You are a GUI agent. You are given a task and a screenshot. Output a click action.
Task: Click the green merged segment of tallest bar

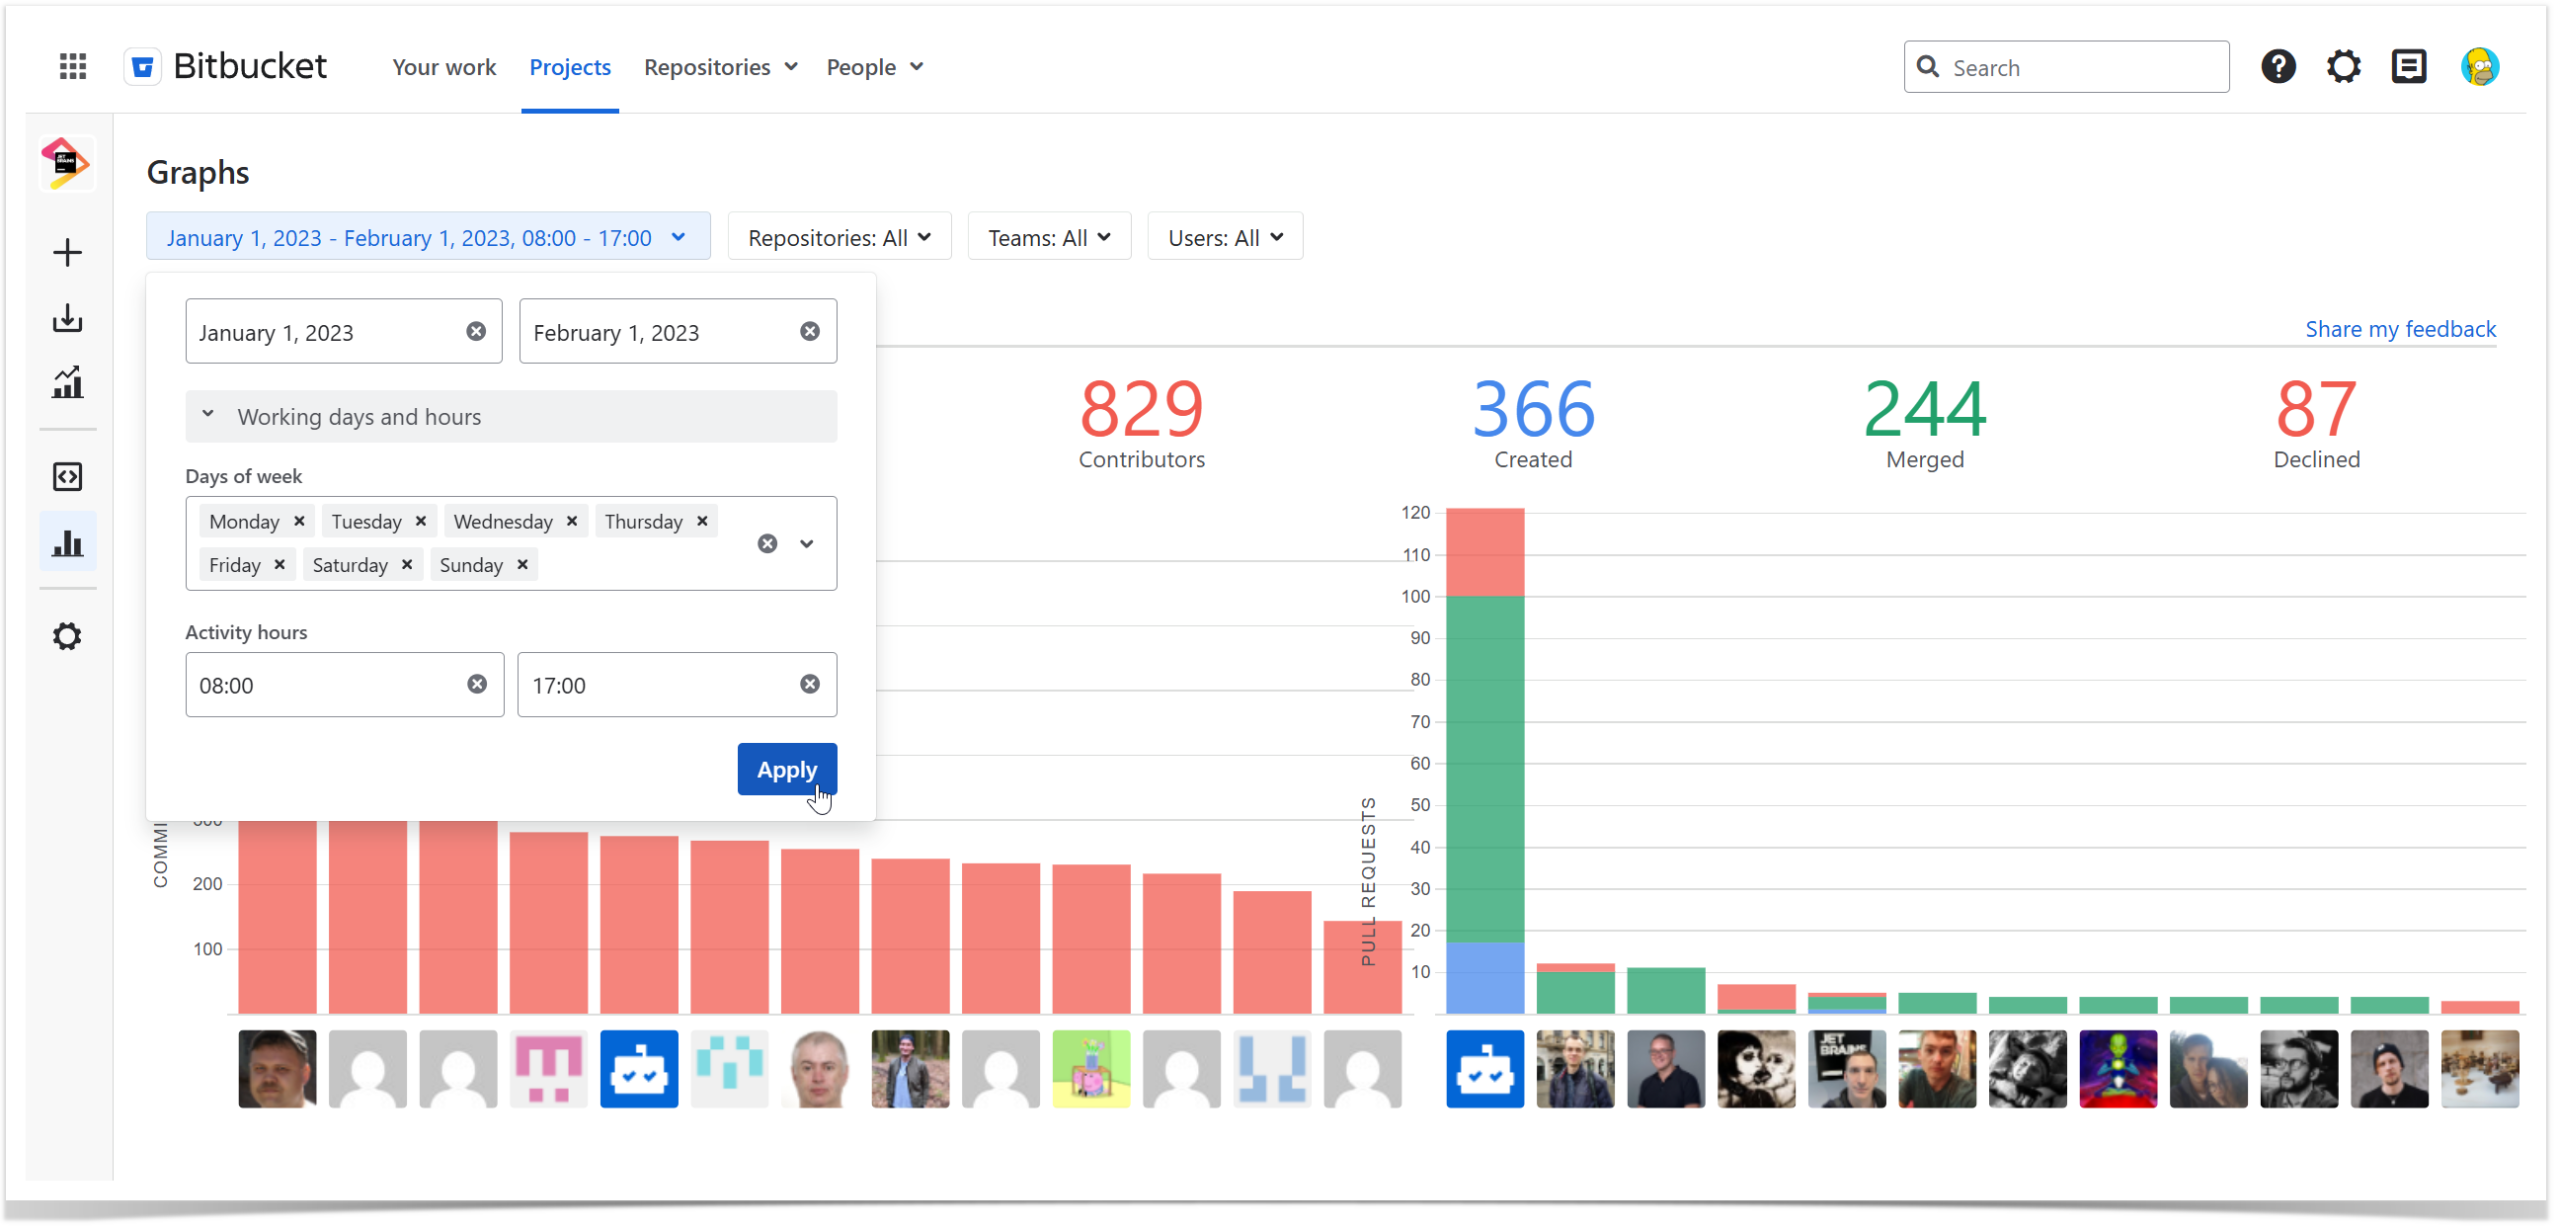1485,769
